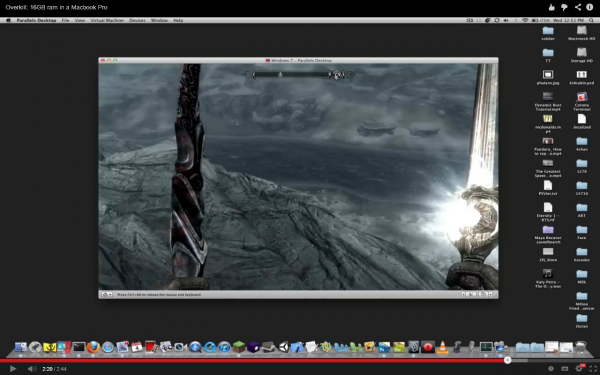
Task: Open the Window menu
Action: click(x=159, y=20)
